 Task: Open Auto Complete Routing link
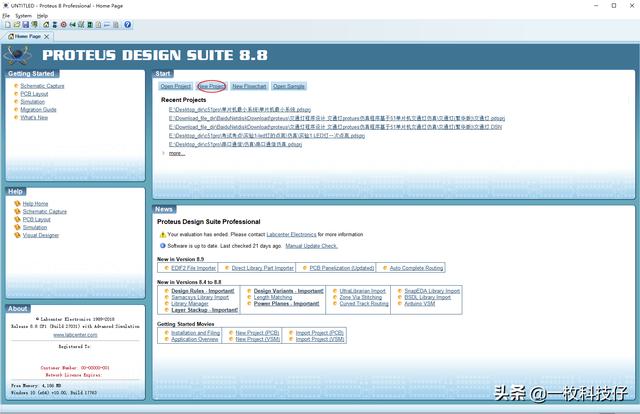tap(416, 268)
